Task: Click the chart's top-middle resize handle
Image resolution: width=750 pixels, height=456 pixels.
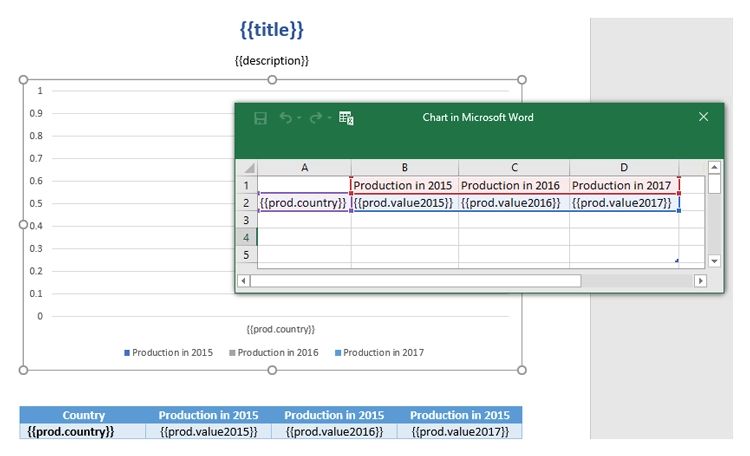Action: click(272, 80)
